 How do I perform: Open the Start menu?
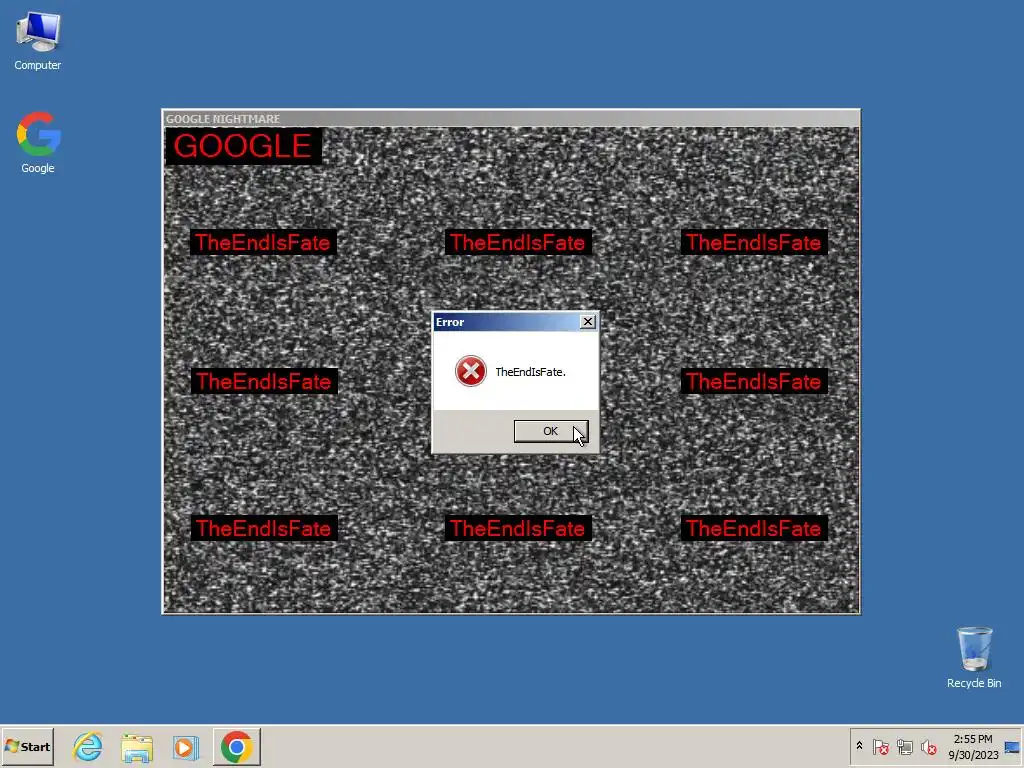coord(27,746)
